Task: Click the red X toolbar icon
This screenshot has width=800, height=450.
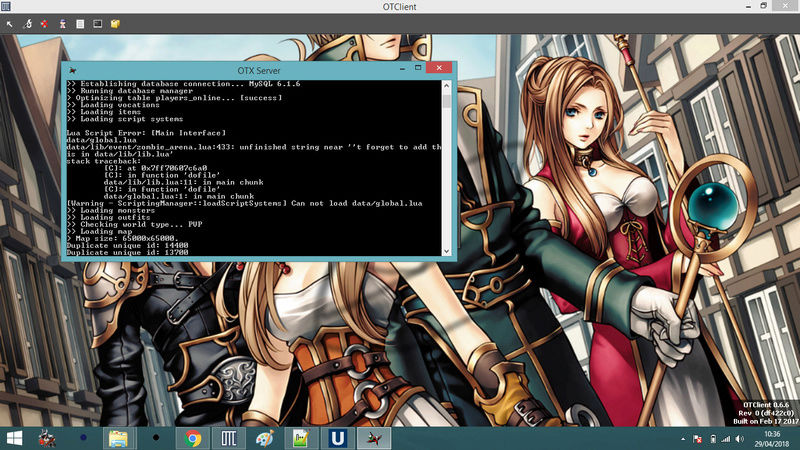Action: tap(44, 24)
